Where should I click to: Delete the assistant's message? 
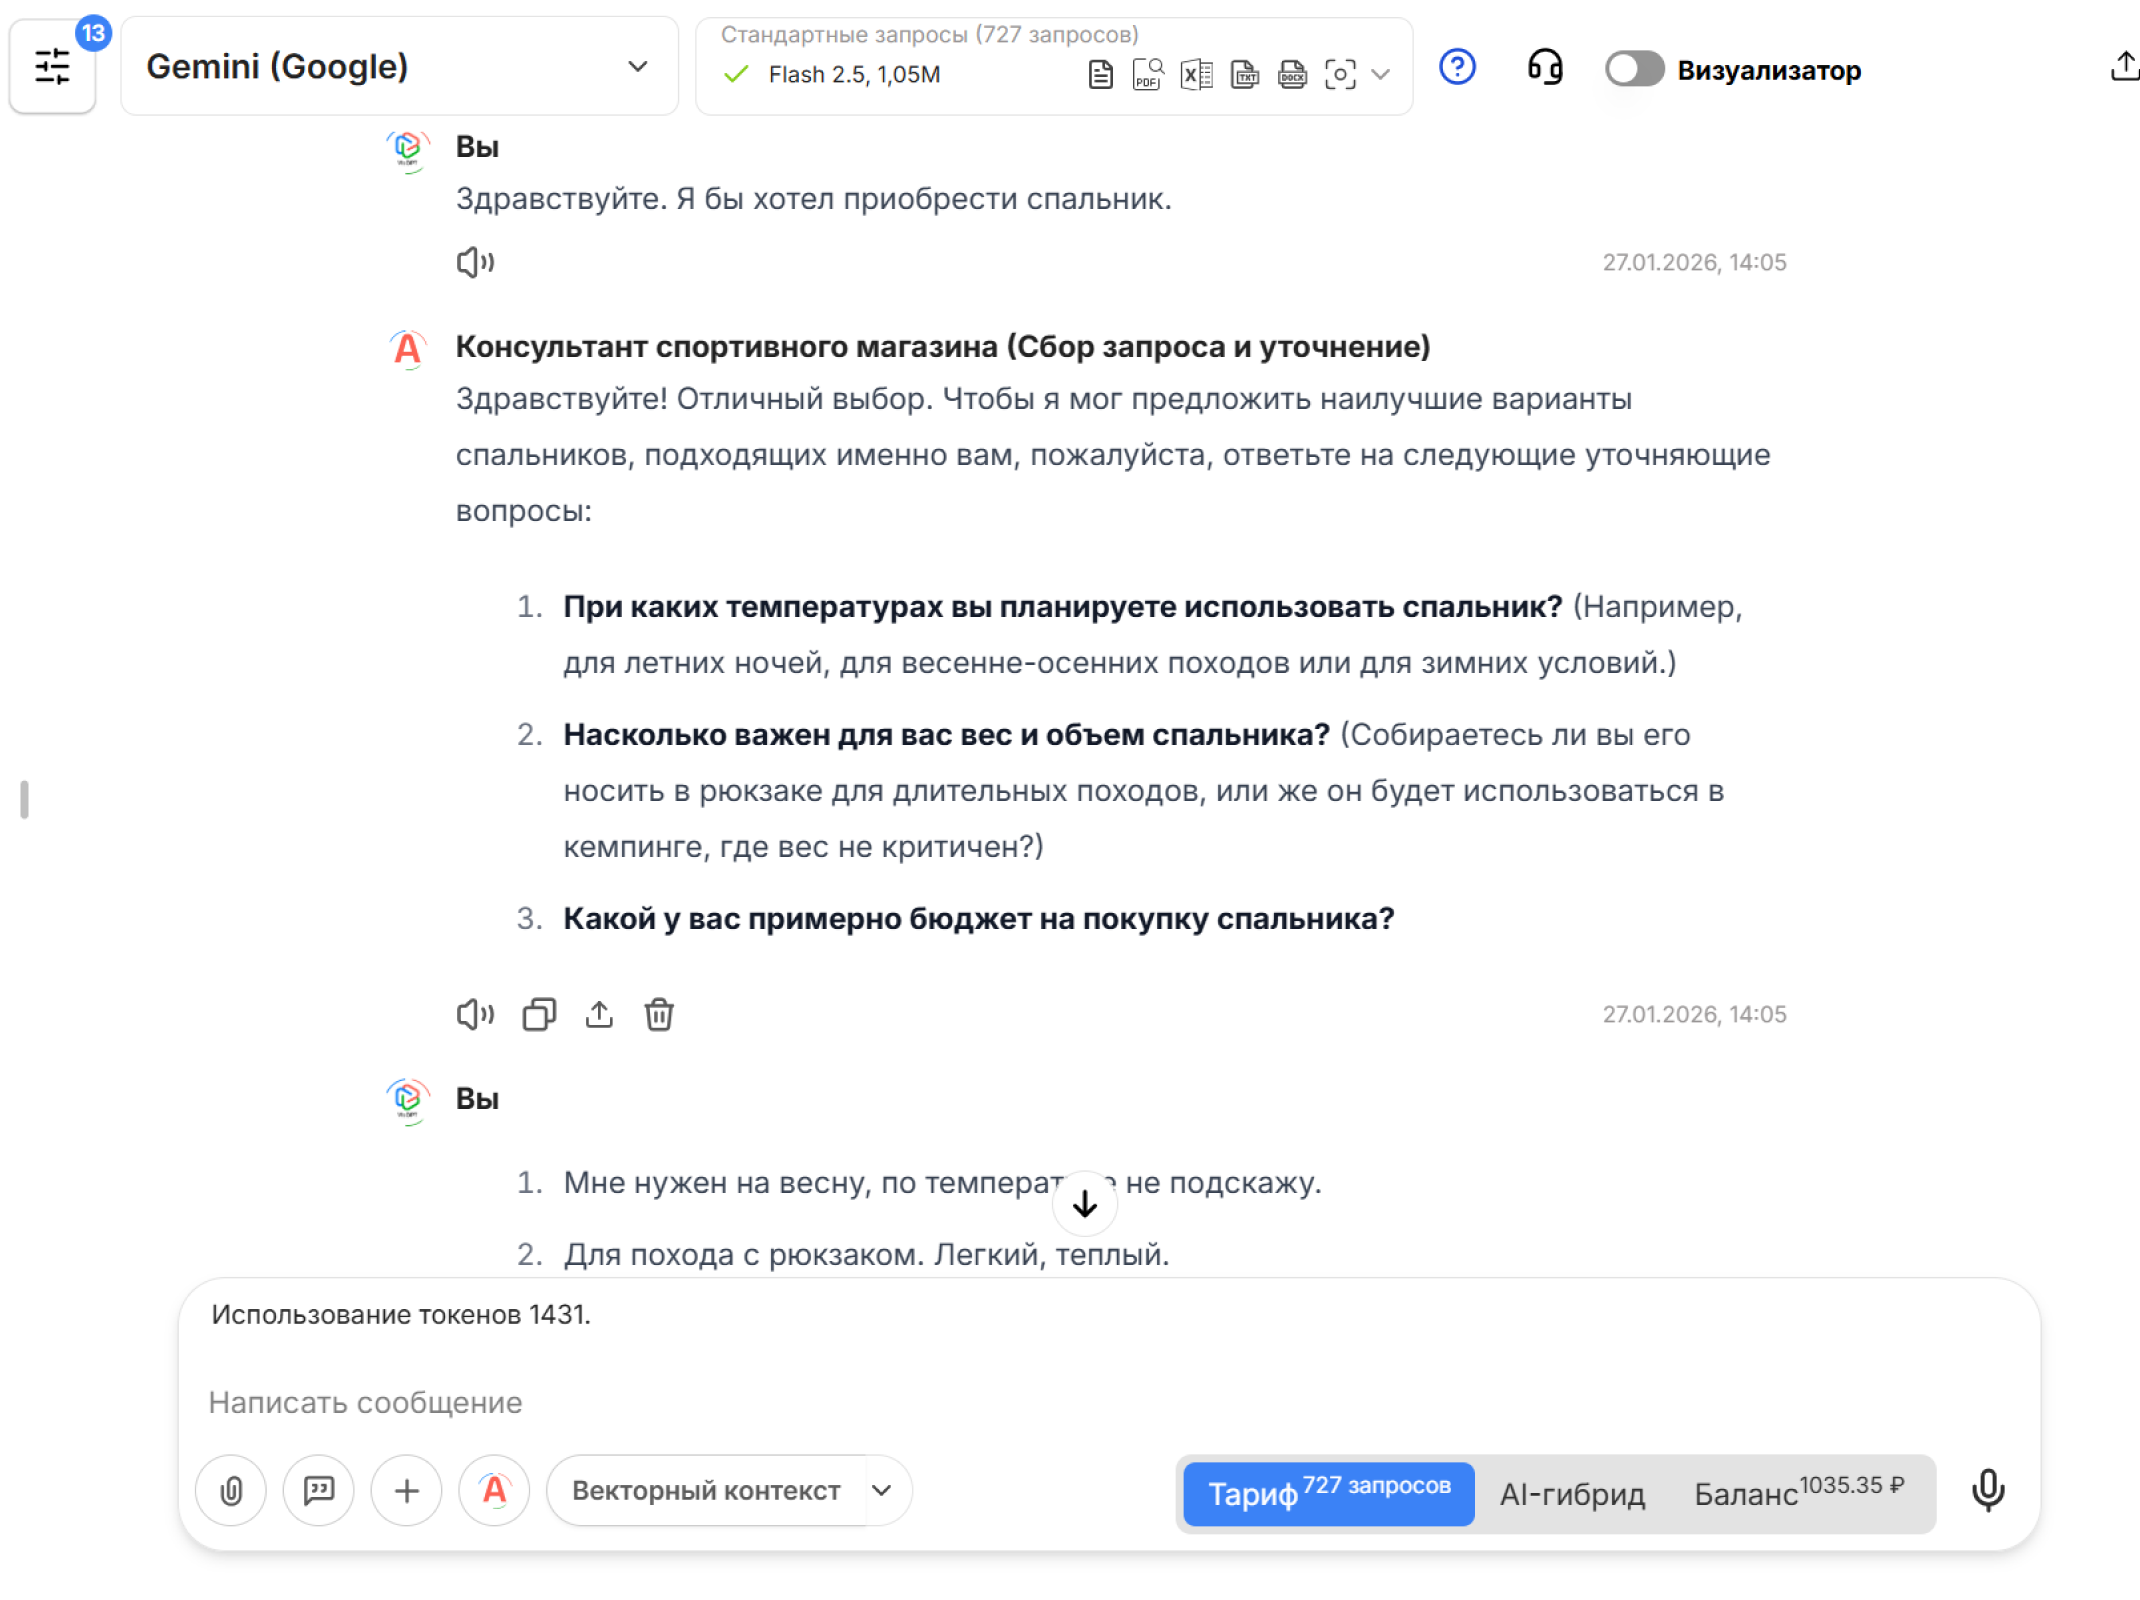[x=658, y=1014]
